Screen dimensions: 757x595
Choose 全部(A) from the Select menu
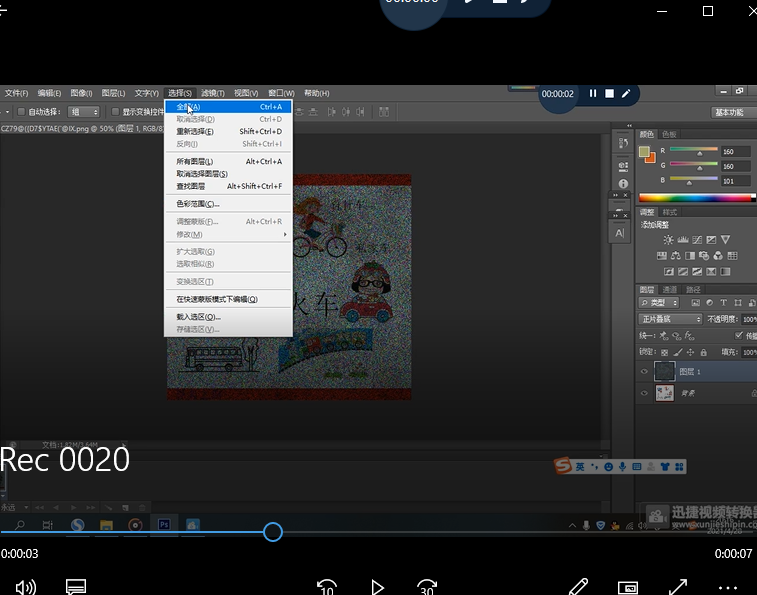(228, 107)
